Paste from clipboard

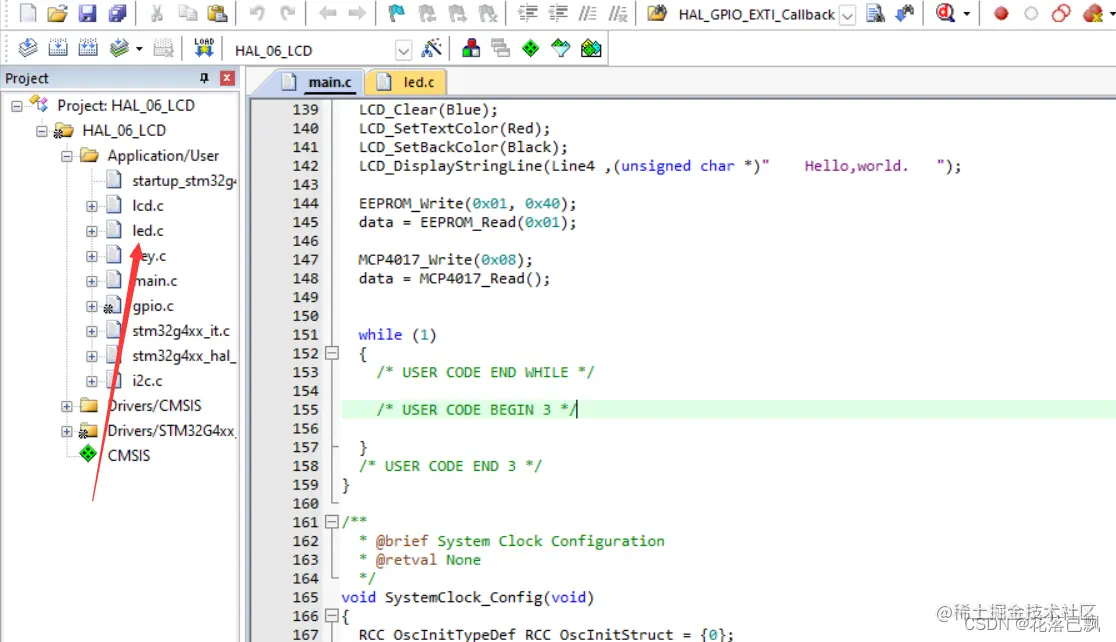click(x=217, y=14)
